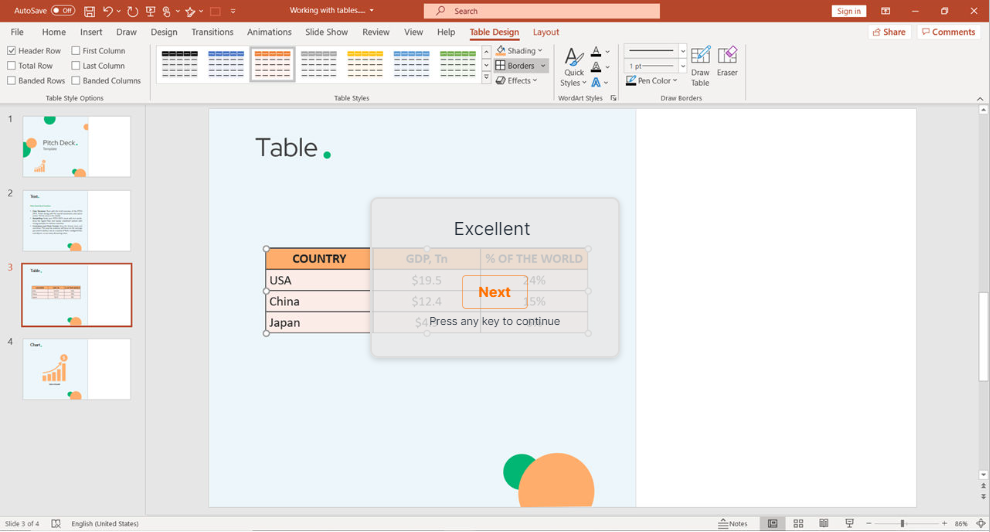Enable the Banded Rows checkbox
This screenshot has width=990, height=532.
tap(11, 81)
